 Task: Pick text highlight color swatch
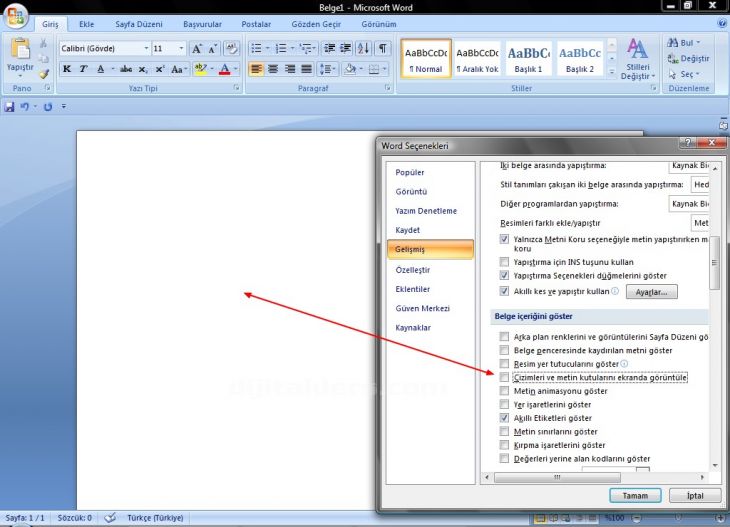(201, 69)
